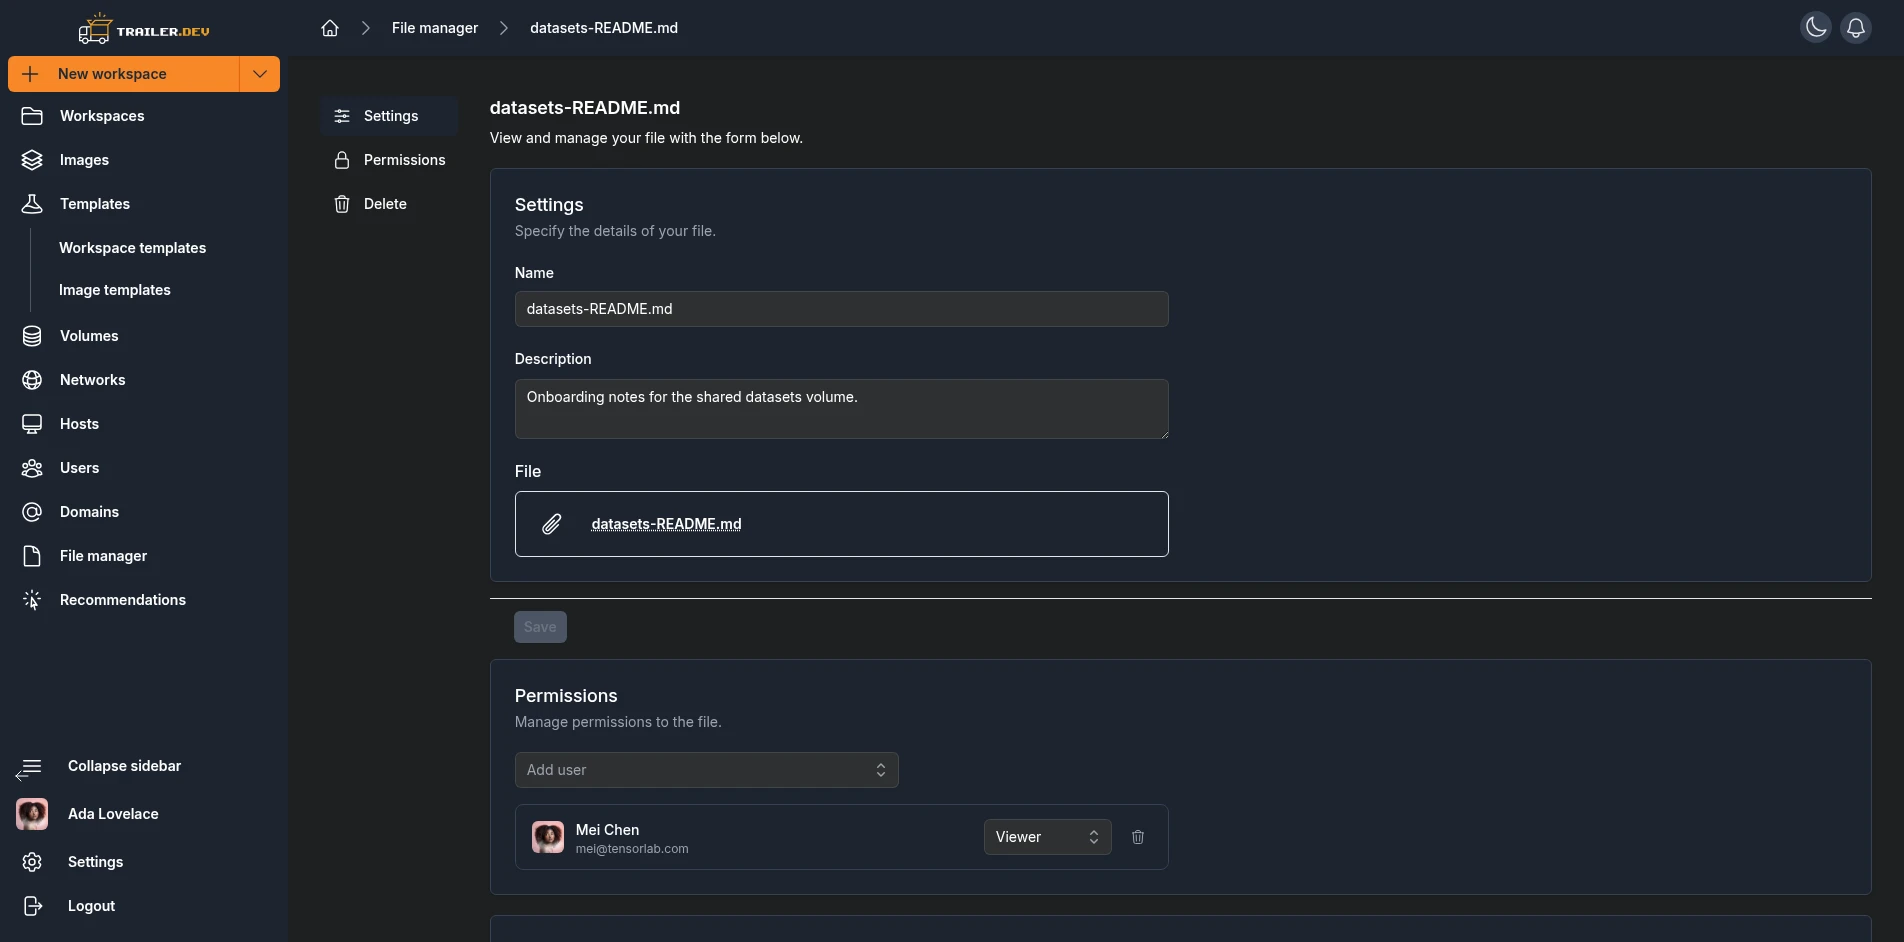This screenshot has width=1904, height=942.
Task: Open Image templates
Action: tap(115, 290)
